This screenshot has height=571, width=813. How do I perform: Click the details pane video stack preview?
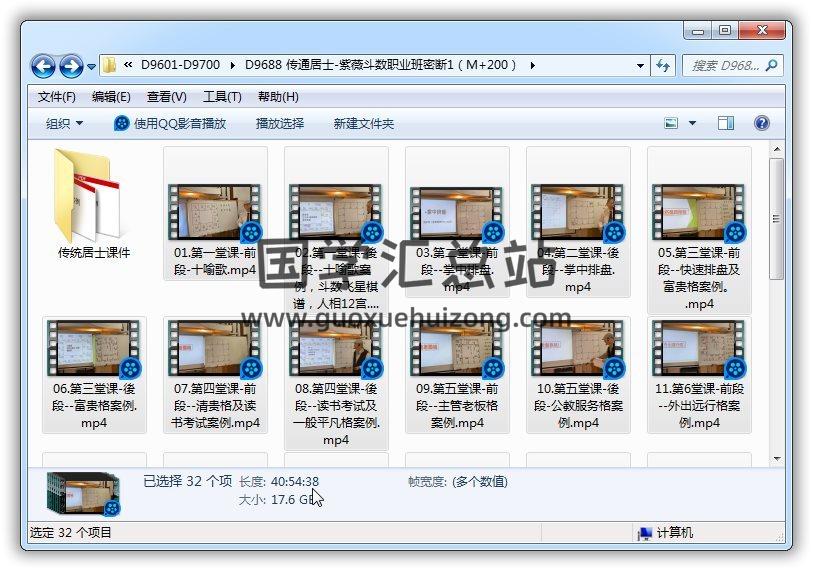pyautogui.click(x=83, y=493)
